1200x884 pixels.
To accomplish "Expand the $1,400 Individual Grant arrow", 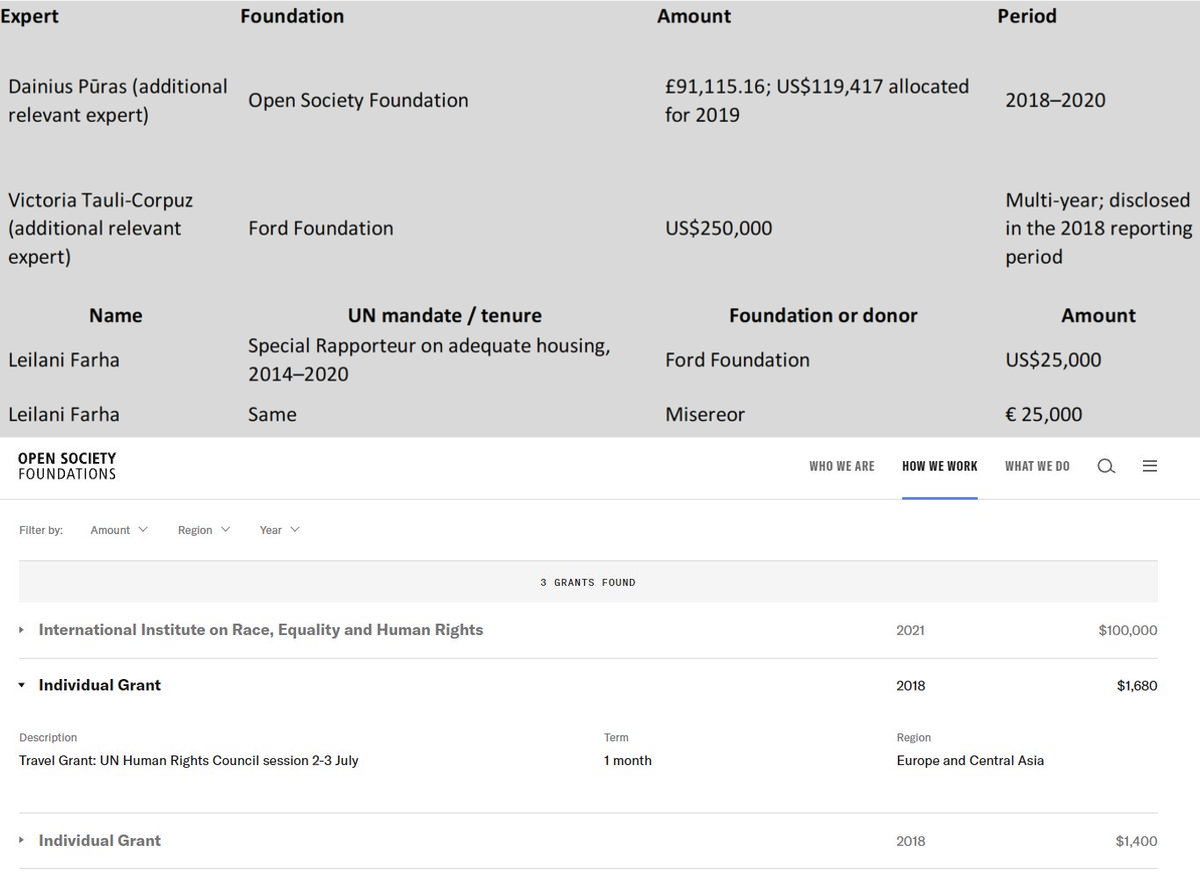I will (x=22, y=840).
